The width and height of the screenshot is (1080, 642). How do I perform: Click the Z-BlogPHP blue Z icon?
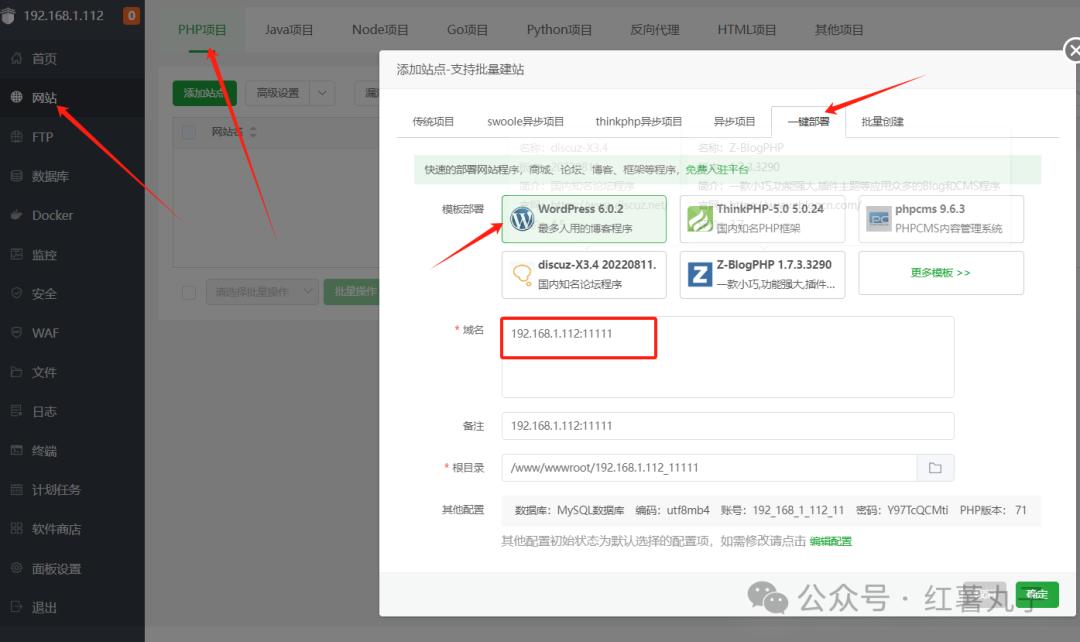tap(700, 275)
